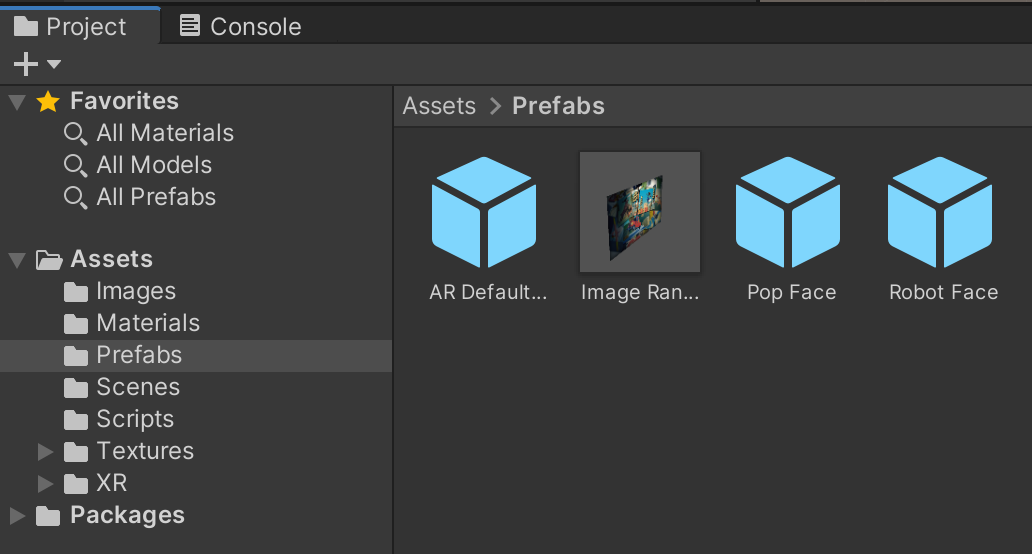Image resolution: width=1032 pixels, height=554 pixels.
Task: Expand the Textures folder arrow
Action: [45, 452]
